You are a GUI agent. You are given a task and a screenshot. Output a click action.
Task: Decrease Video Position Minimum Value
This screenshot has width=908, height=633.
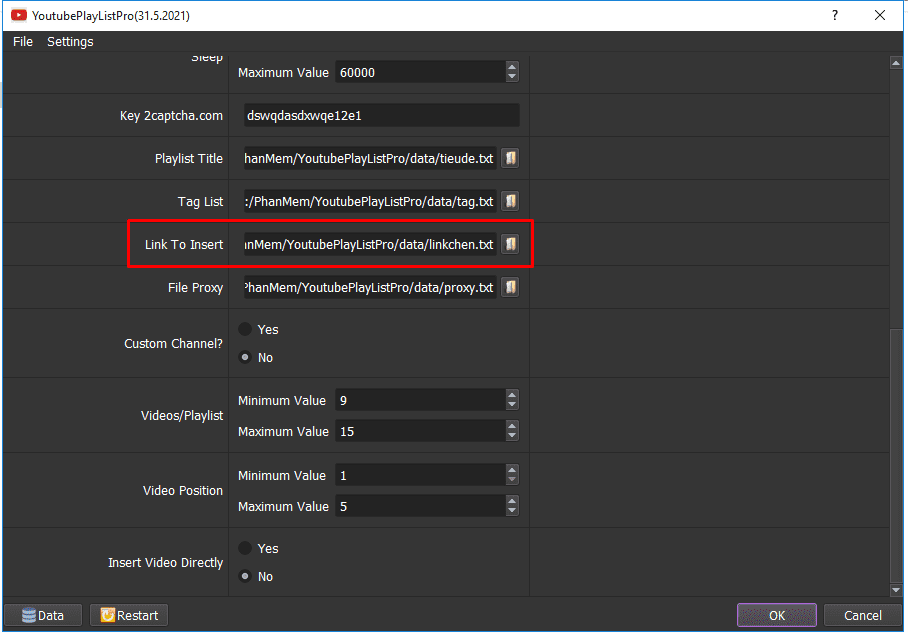[511, 481]
